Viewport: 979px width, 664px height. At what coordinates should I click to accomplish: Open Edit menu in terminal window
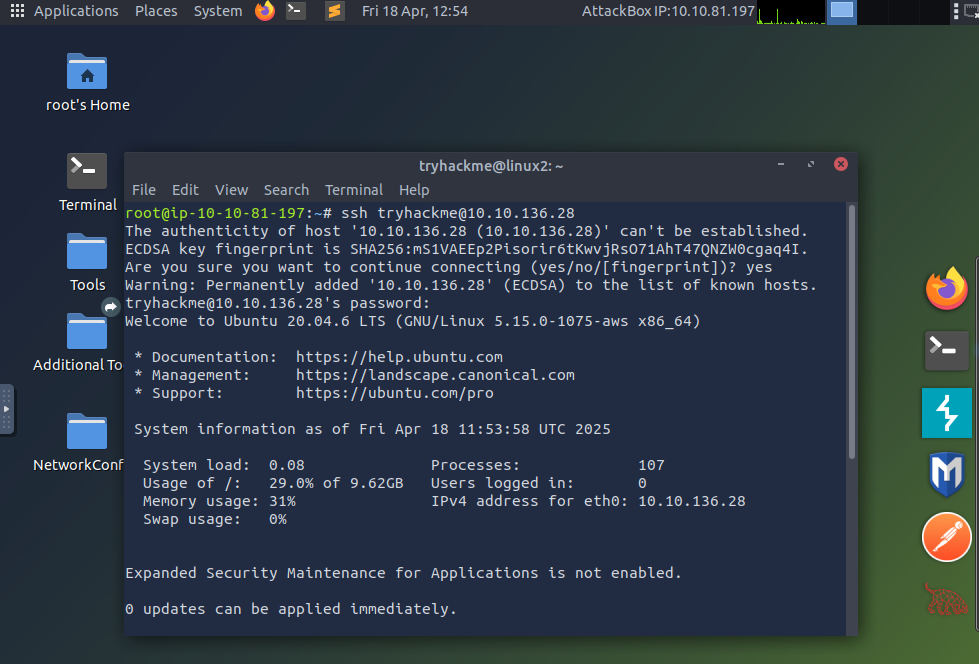pyautogui.click(x=185, y=190)
